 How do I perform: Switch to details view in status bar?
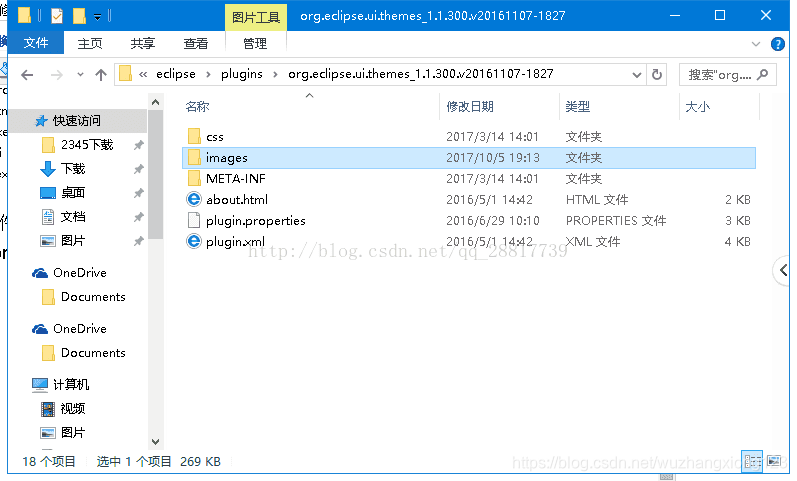click(752, 461)
